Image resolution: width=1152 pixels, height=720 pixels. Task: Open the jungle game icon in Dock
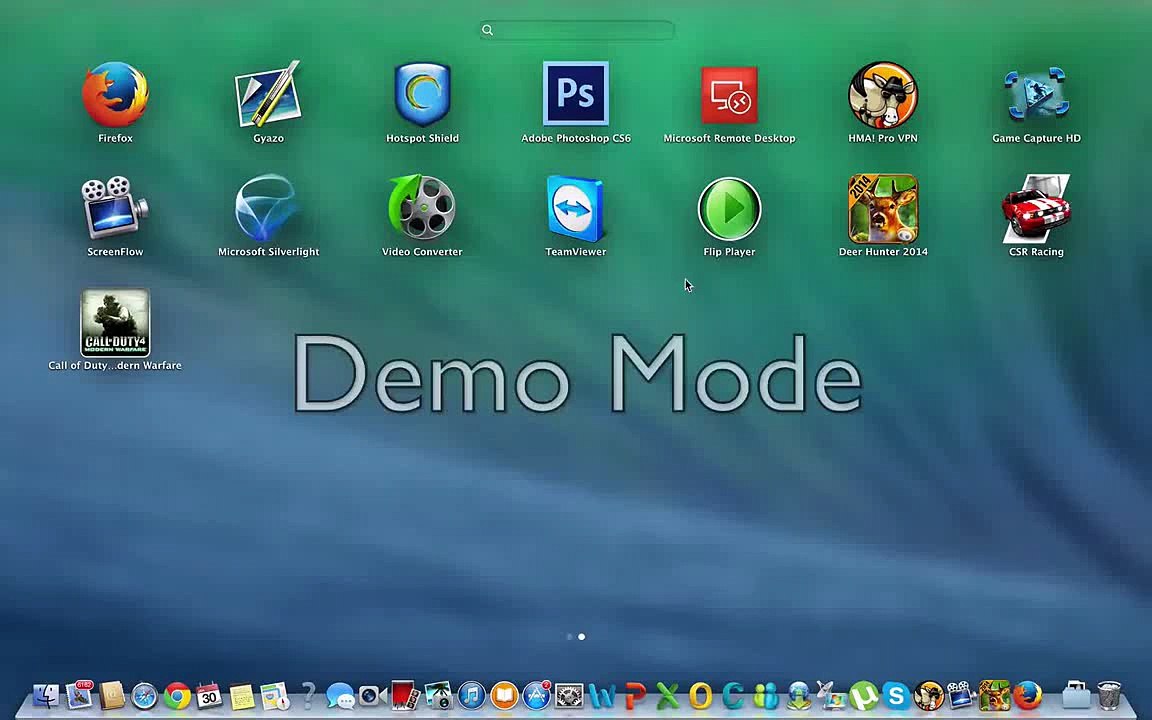tap(994, 696)
